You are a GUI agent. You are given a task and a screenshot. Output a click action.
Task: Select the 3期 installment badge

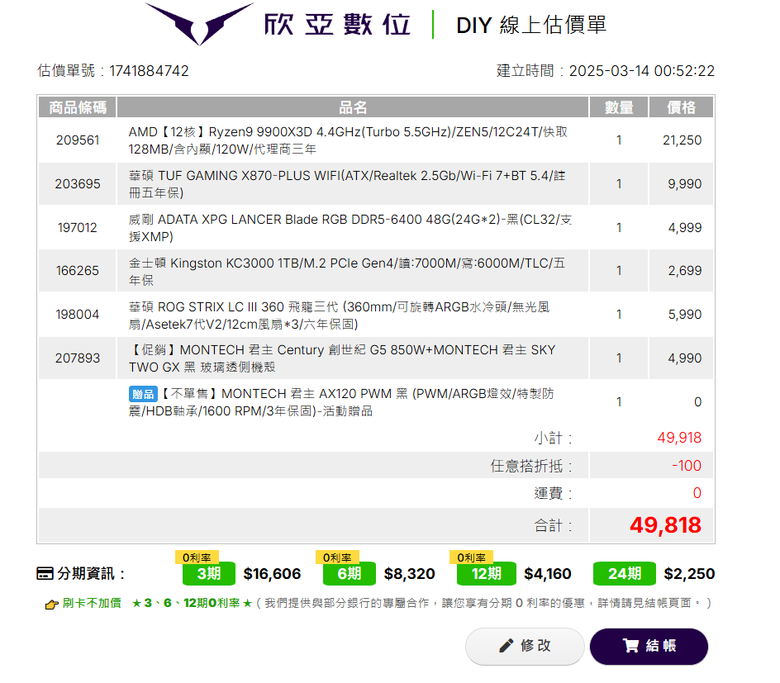[x=209, y=574]
